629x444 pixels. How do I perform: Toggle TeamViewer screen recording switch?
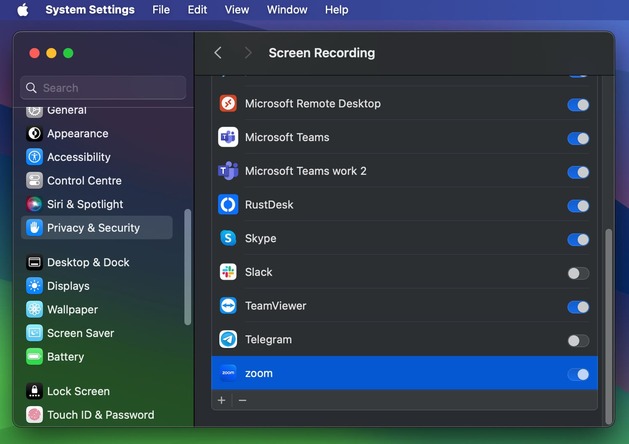[578, 307]
